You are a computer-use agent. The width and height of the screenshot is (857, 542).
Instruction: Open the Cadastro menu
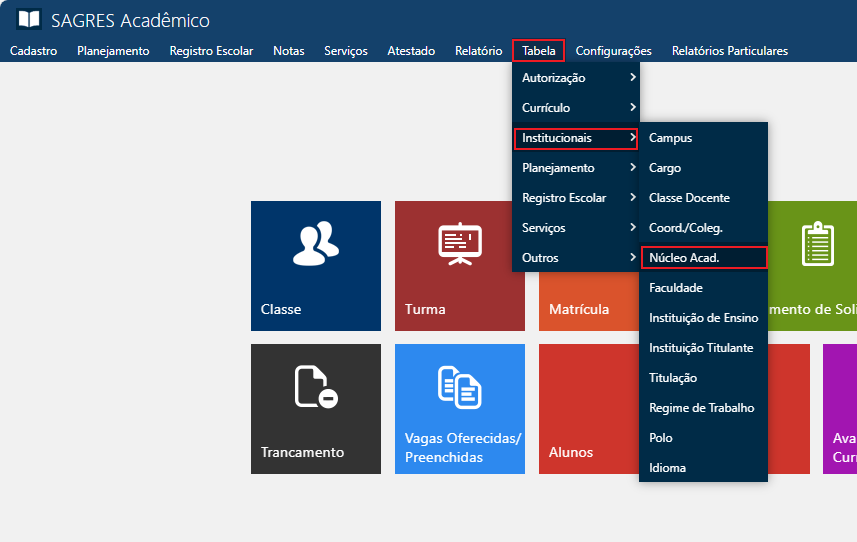33,51
